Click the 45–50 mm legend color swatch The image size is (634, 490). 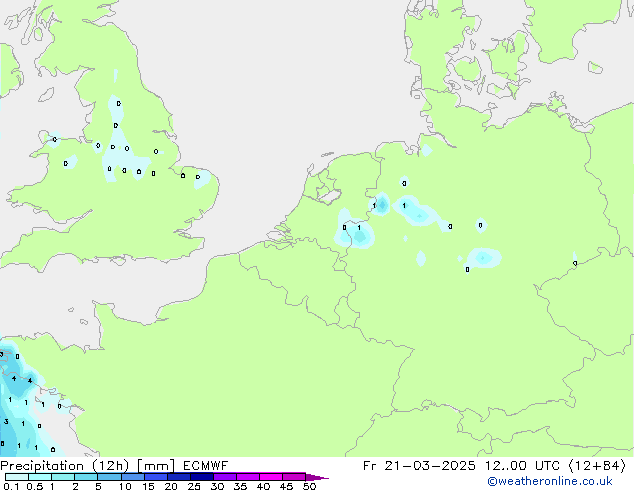pyautogui.click(x=294, y=477)
